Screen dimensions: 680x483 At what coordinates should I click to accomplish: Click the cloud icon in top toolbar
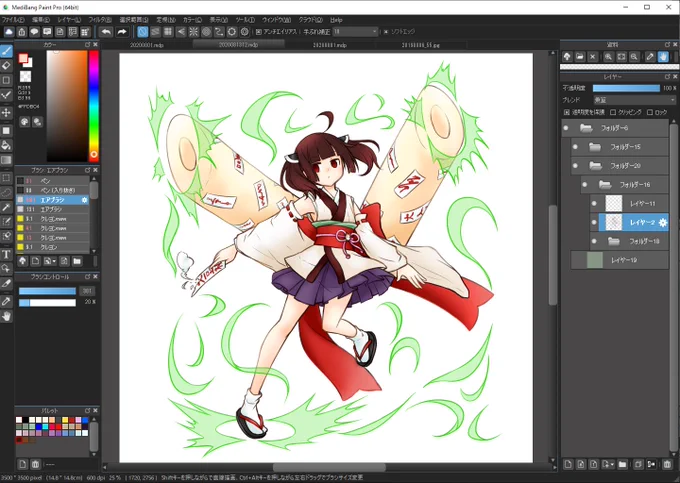pyautogui.click(x=9, y=32)
